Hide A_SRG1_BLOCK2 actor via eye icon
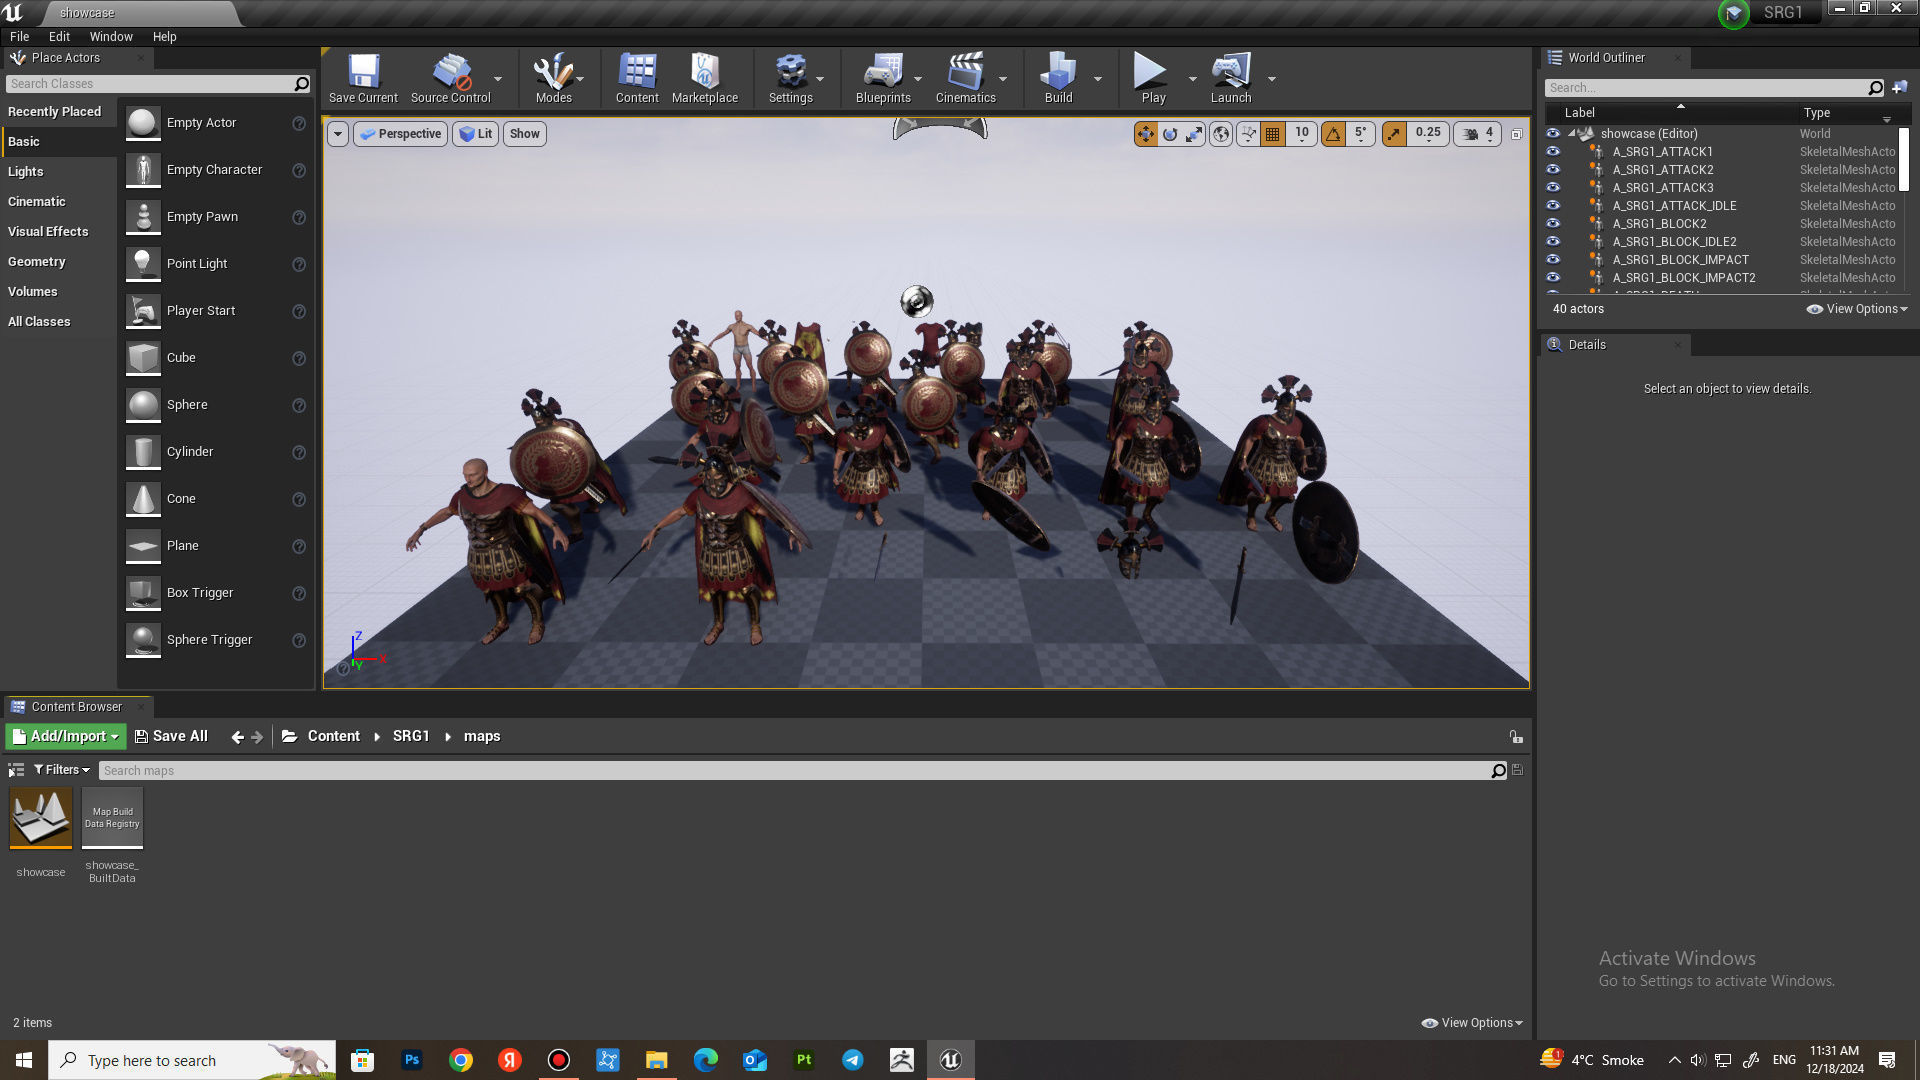 [x=1553, y=224]
